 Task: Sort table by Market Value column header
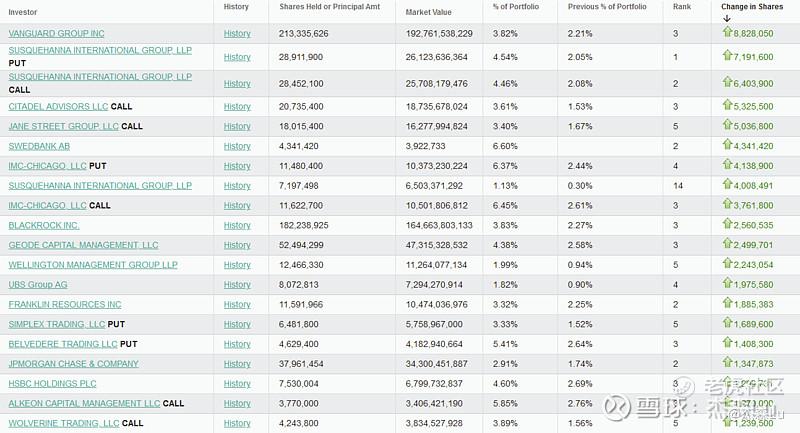click(429, 12)
